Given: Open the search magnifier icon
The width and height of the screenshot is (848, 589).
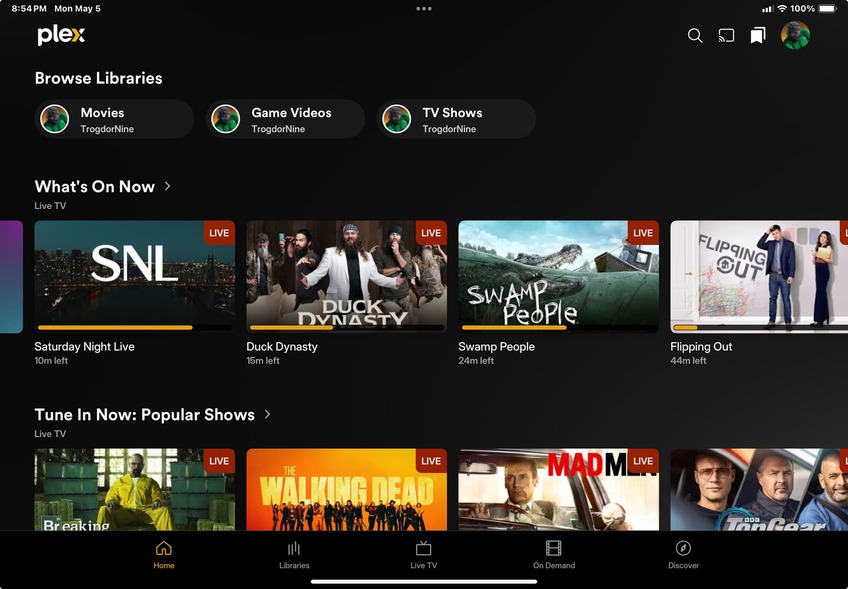Looking at the screenshot, I should click(x=695, y=36).
